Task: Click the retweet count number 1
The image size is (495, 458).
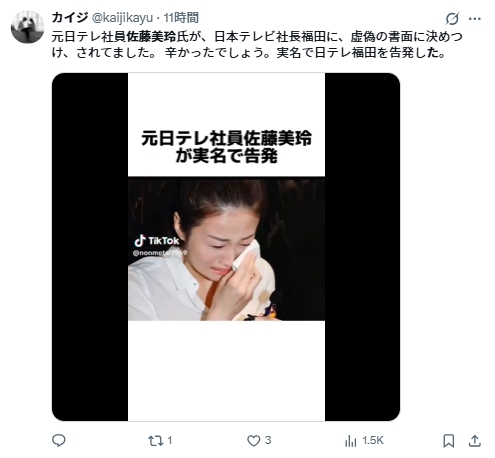Action: 170,440
